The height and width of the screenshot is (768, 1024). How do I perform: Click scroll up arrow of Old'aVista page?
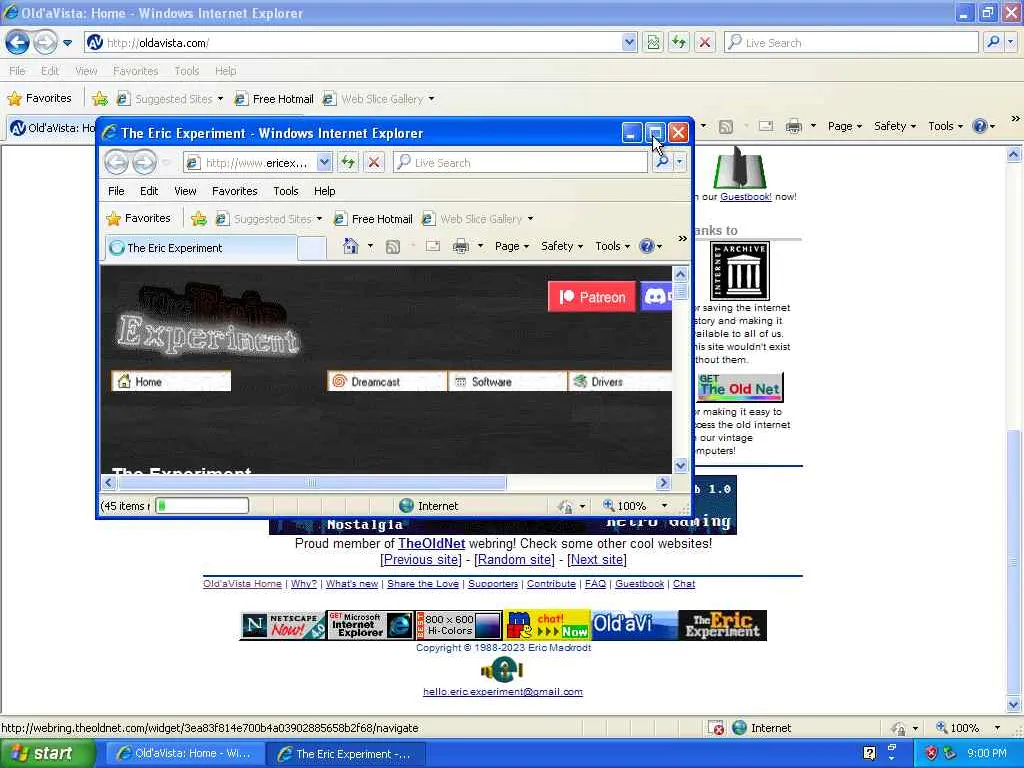(1014, 155)
